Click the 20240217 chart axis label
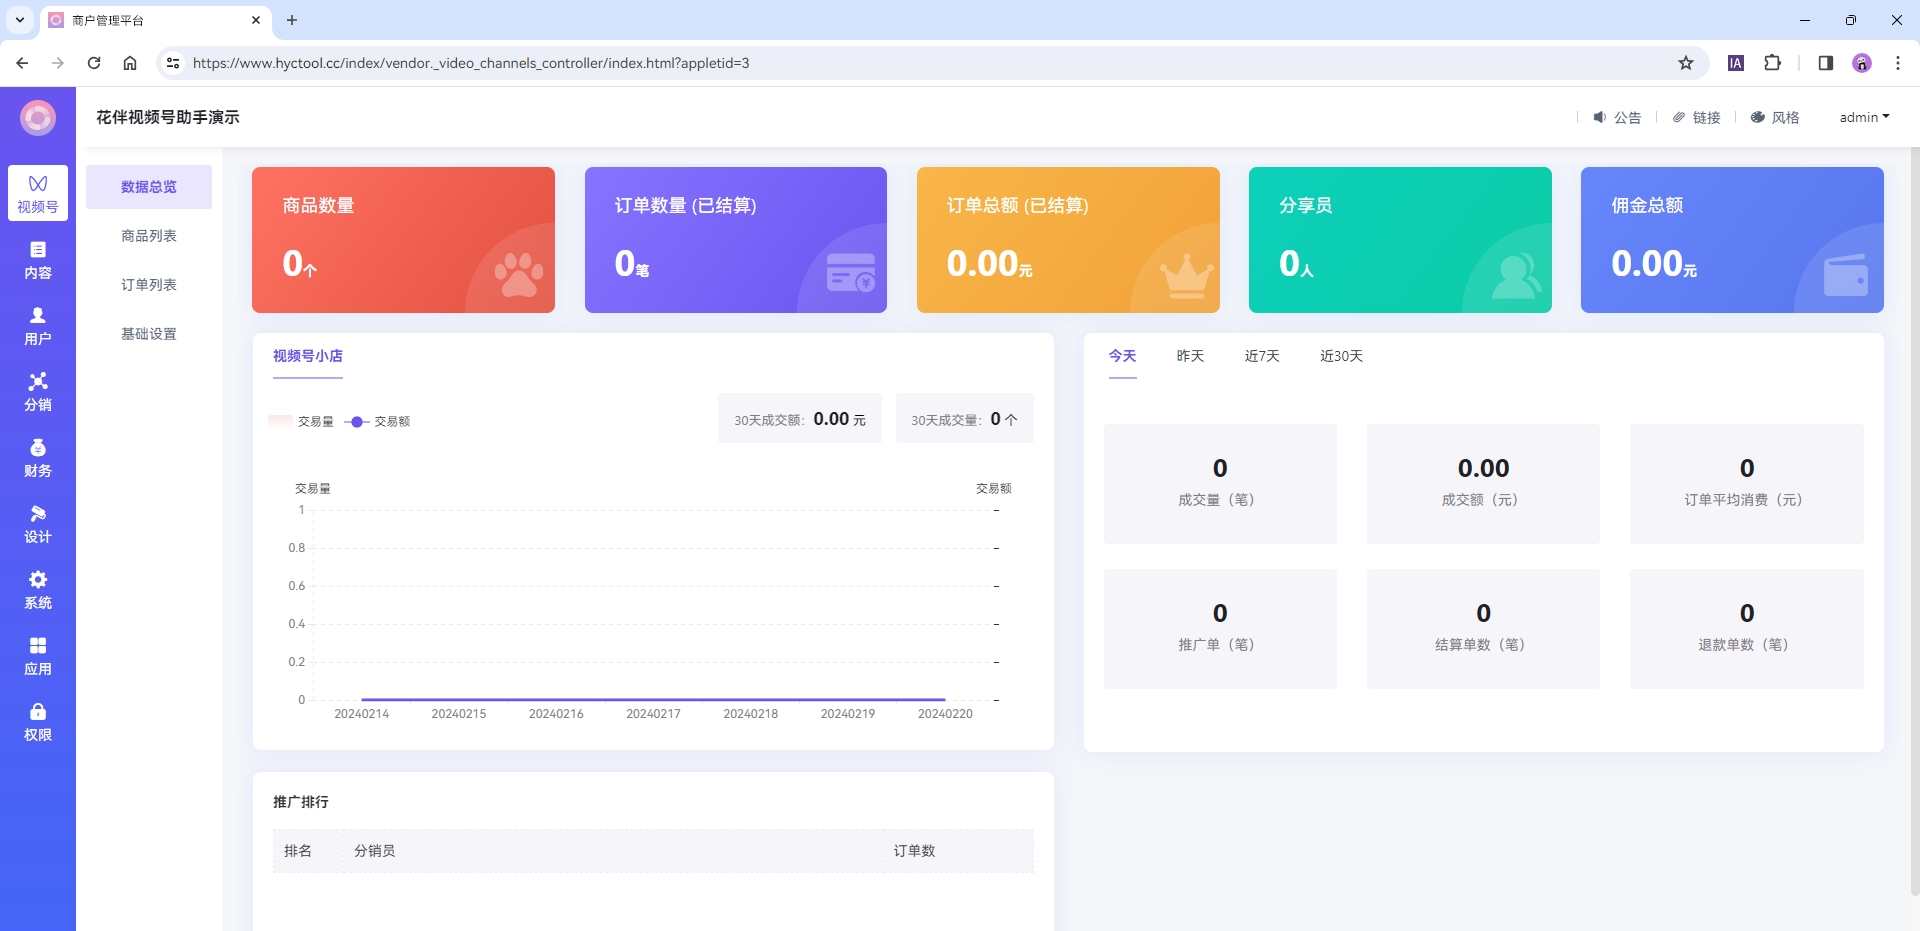The width and height of the screenshot is (1920, 931). click(653, 714)
